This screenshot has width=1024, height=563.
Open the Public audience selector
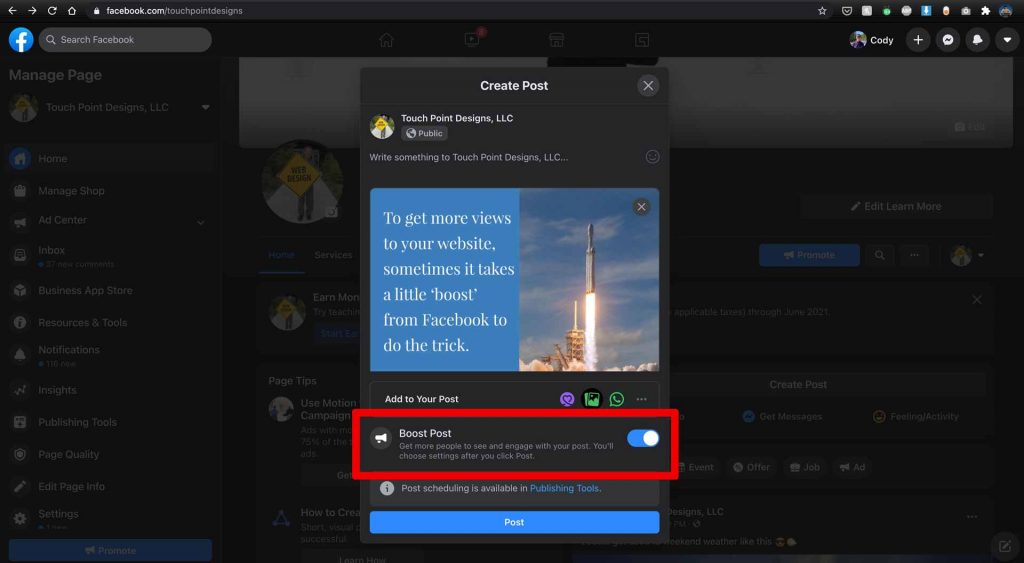tap(424, 133)
